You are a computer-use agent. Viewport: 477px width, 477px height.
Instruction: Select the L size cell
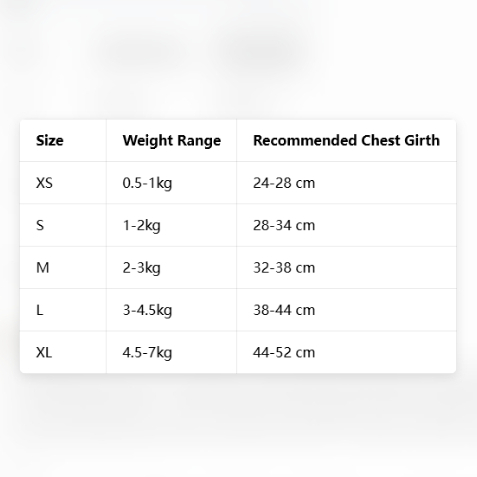[x=63, y=310]
